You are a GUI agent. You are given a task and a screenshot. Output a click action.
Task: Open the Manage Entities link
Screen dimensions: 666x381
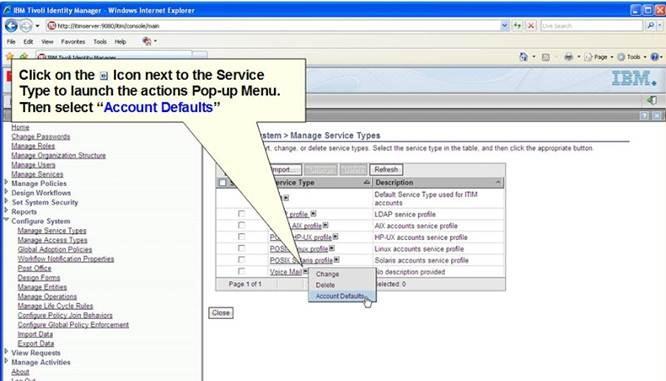click(42, 287)
